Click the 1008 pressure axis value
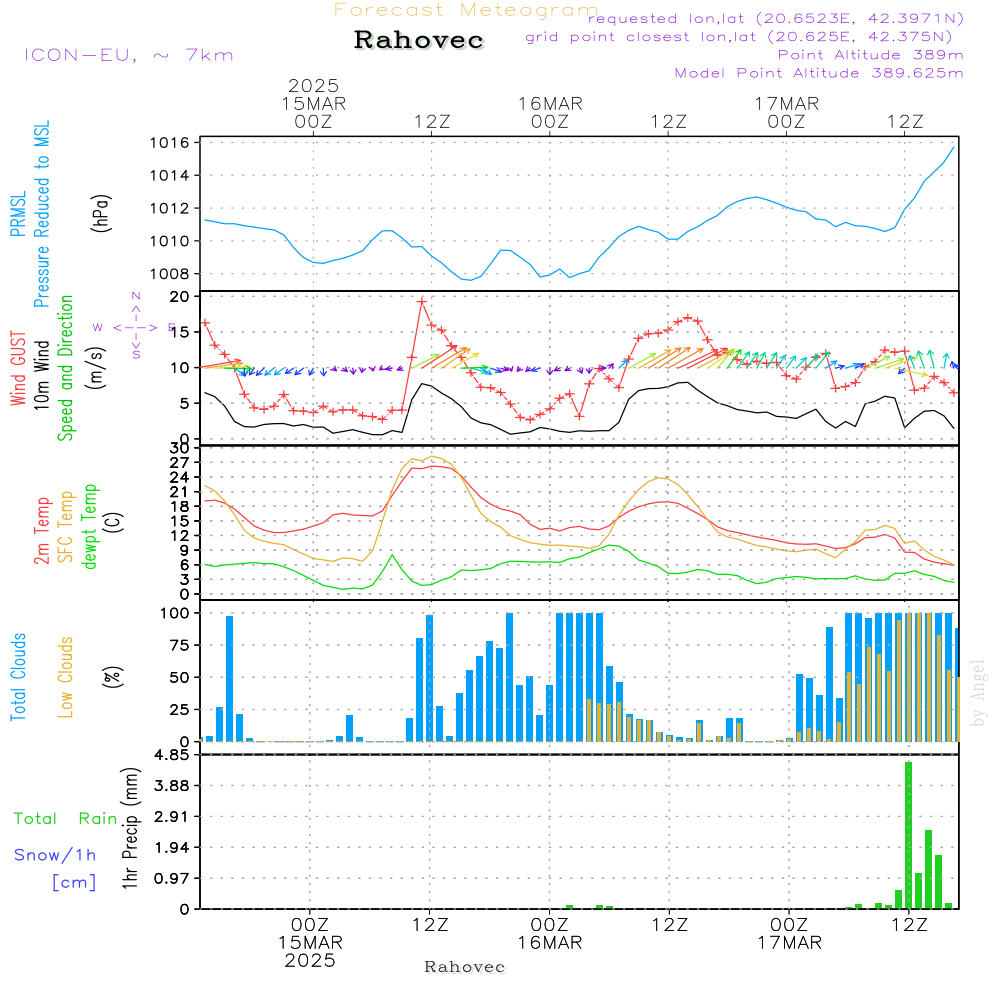 tap(170, 274)
